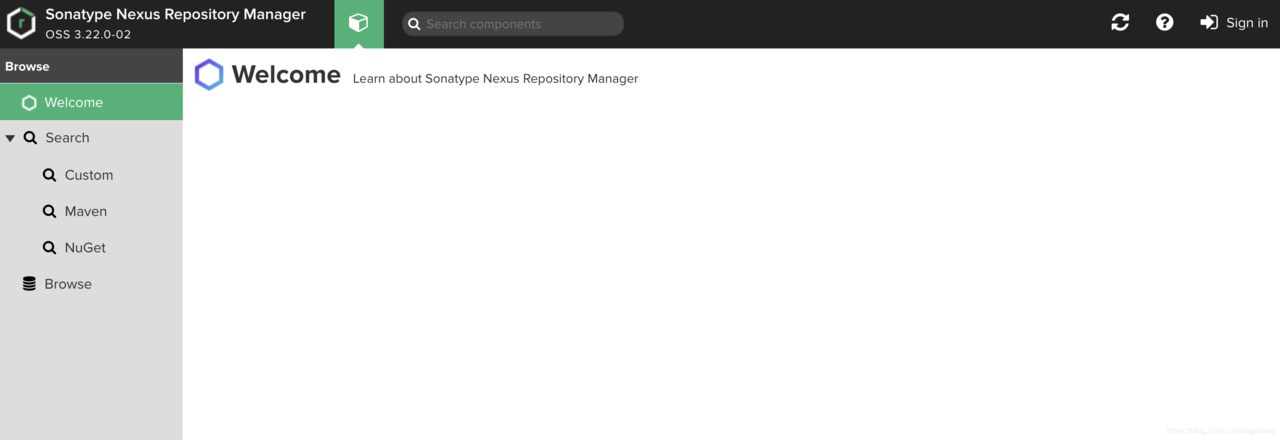
Task: Click the Browse database stack icon
Action: click(29, 284)
